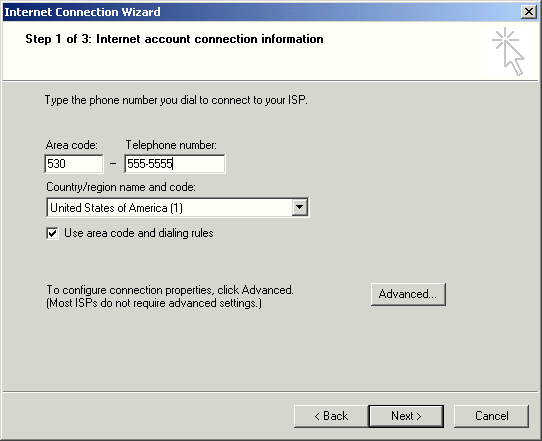Open the Advanced... connection settings
Screen dimensions: 542x441
coord(408,294)
